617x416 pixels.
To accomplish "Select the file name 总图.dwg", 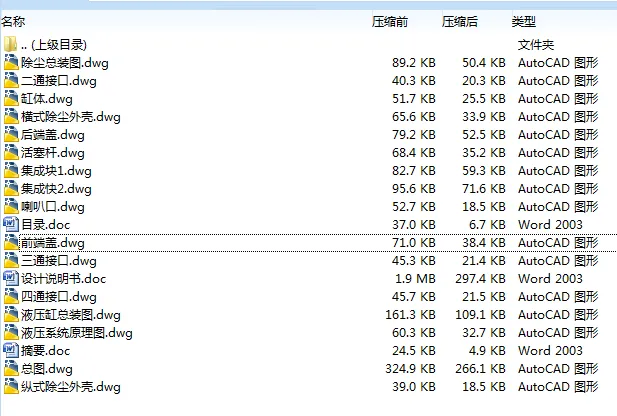I will pyautogui.click(x=47, y=368).
